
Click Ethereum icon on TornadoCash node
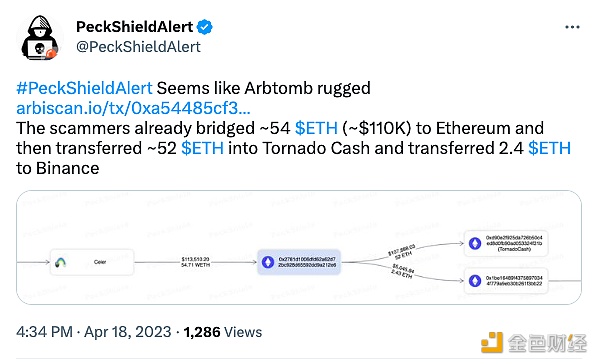click(x=475, y=243)
